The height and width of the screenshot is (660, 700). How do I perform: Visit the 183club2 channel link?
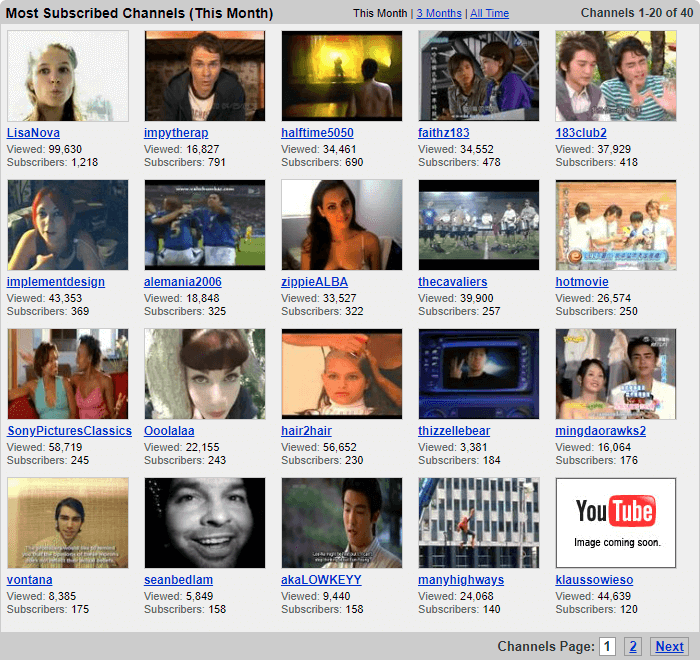(581, 133)
